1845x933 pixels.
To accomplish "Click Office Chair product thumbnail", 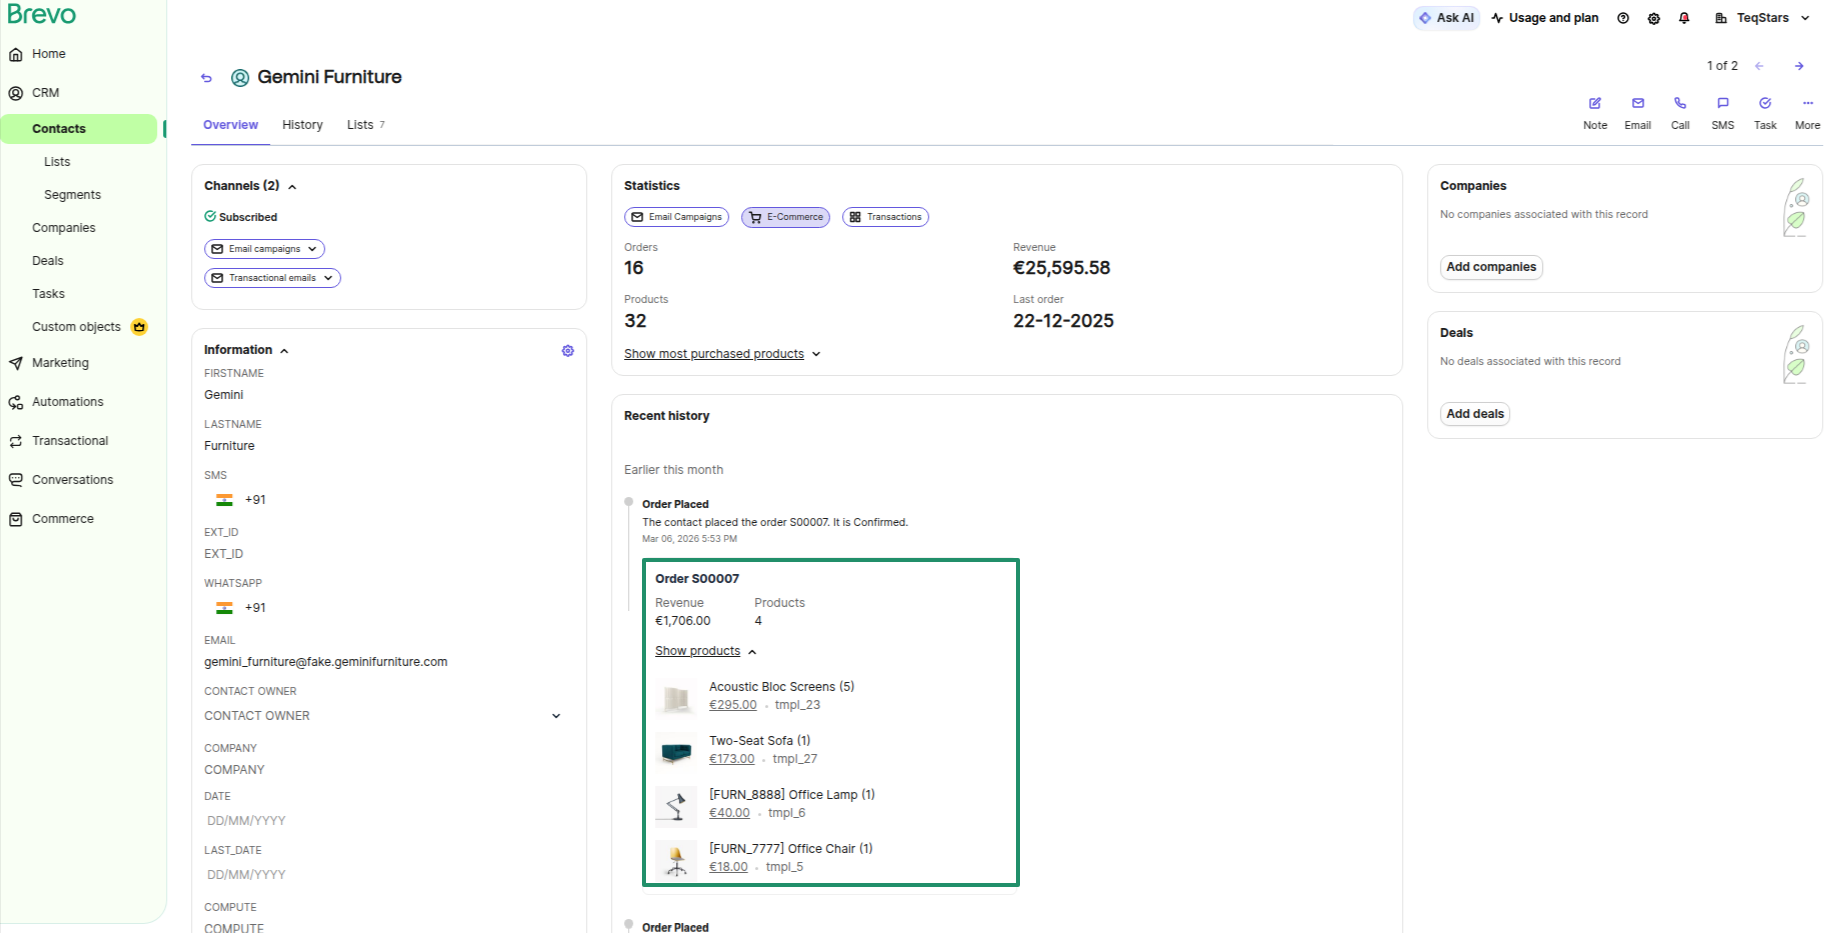I will (677, 859).
